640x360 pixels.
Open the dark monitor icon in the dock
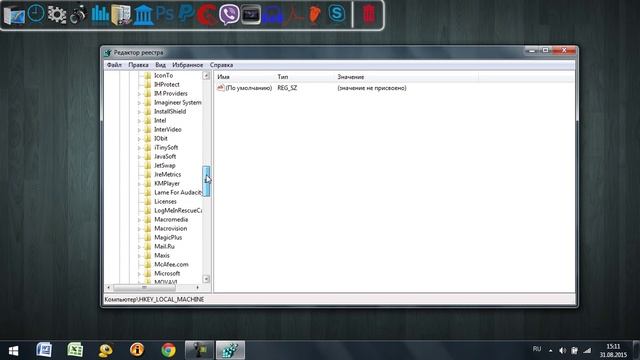tap(251, 15)
